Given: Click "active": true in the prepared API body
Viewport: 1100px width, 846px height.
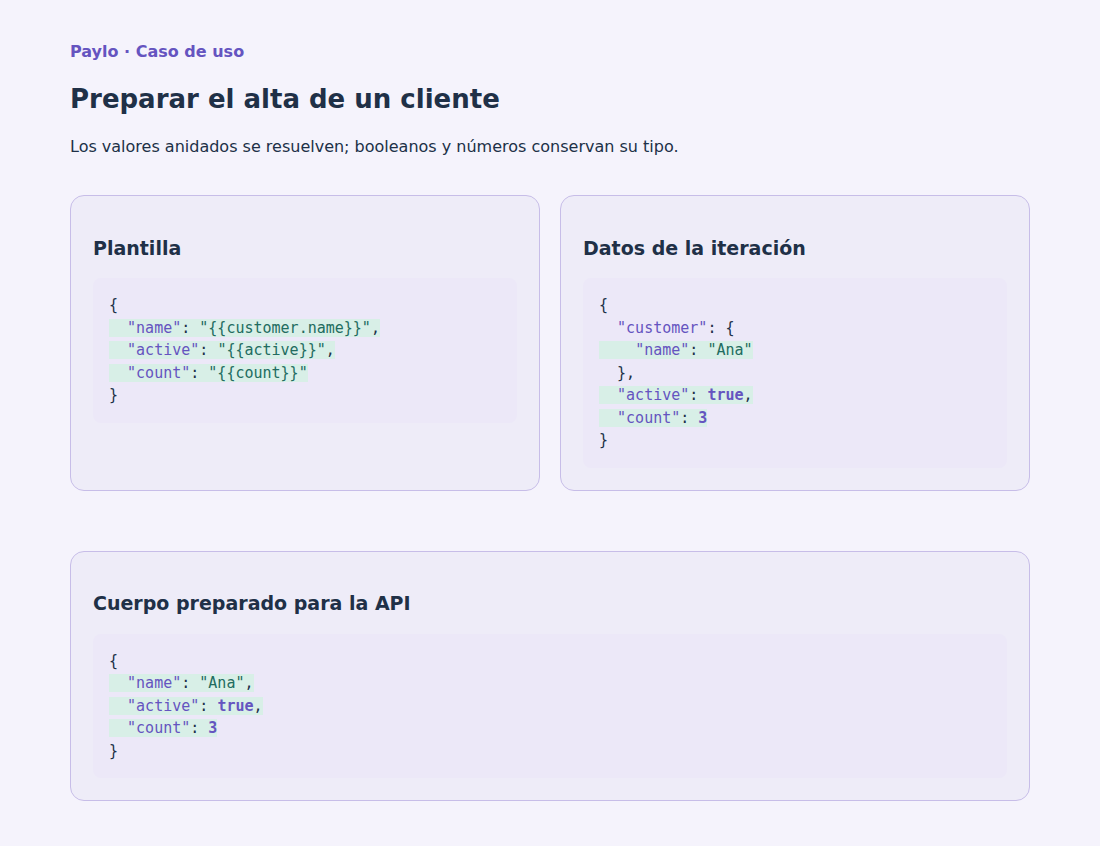Looking at the screenshot, I should [x=186, y=705].
